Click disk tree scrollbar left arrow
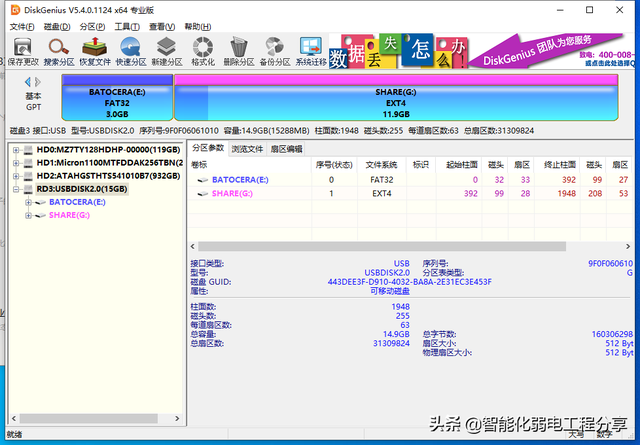The image size is (640, 445). (14, 418)
